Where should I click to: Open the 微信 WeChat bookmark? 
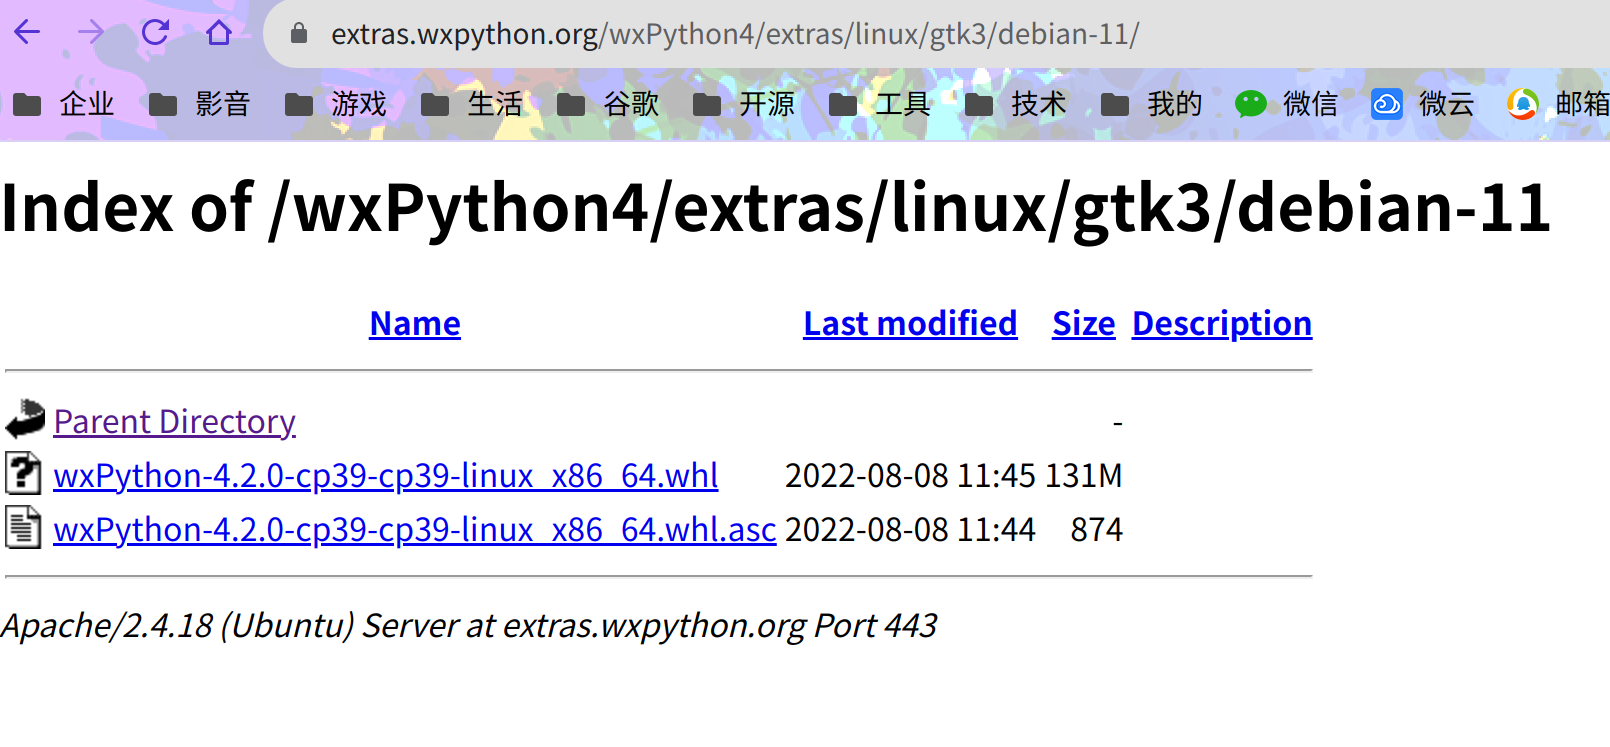[1286, 104]
